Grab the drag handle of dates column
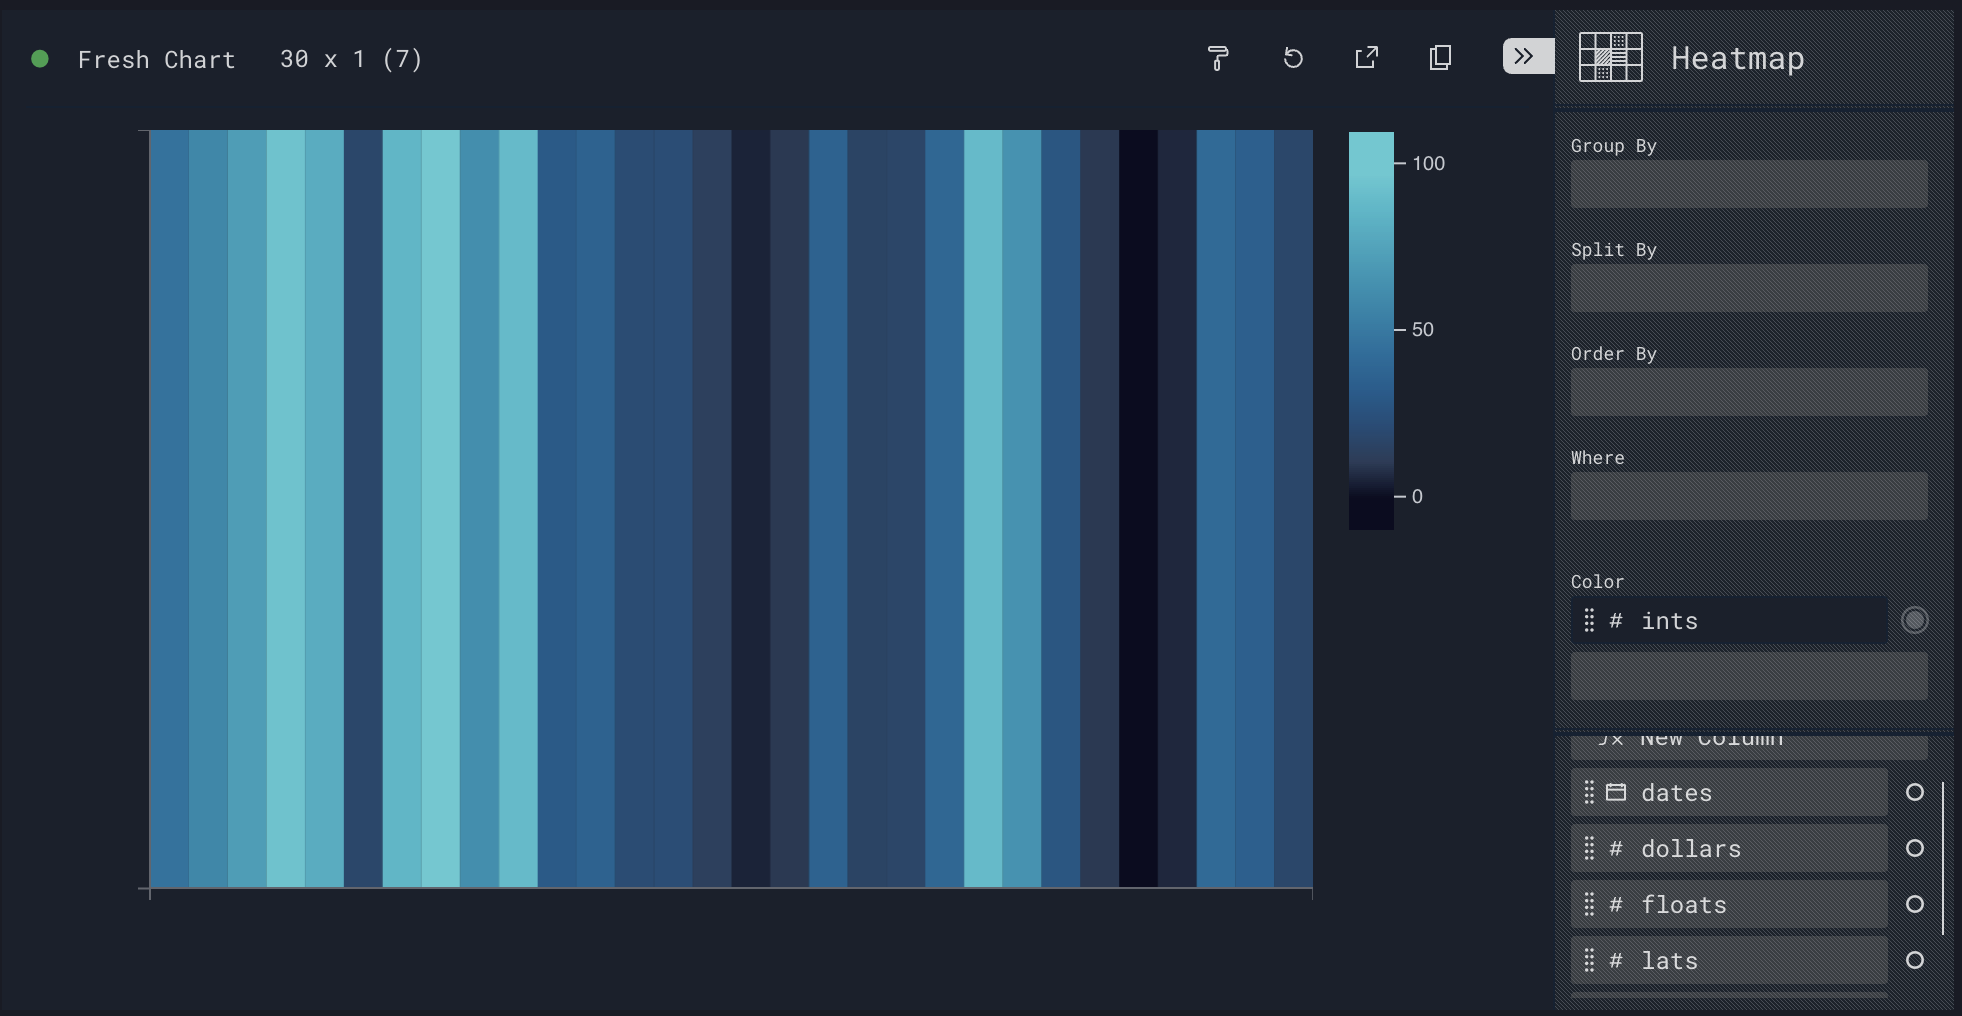 1589,793
